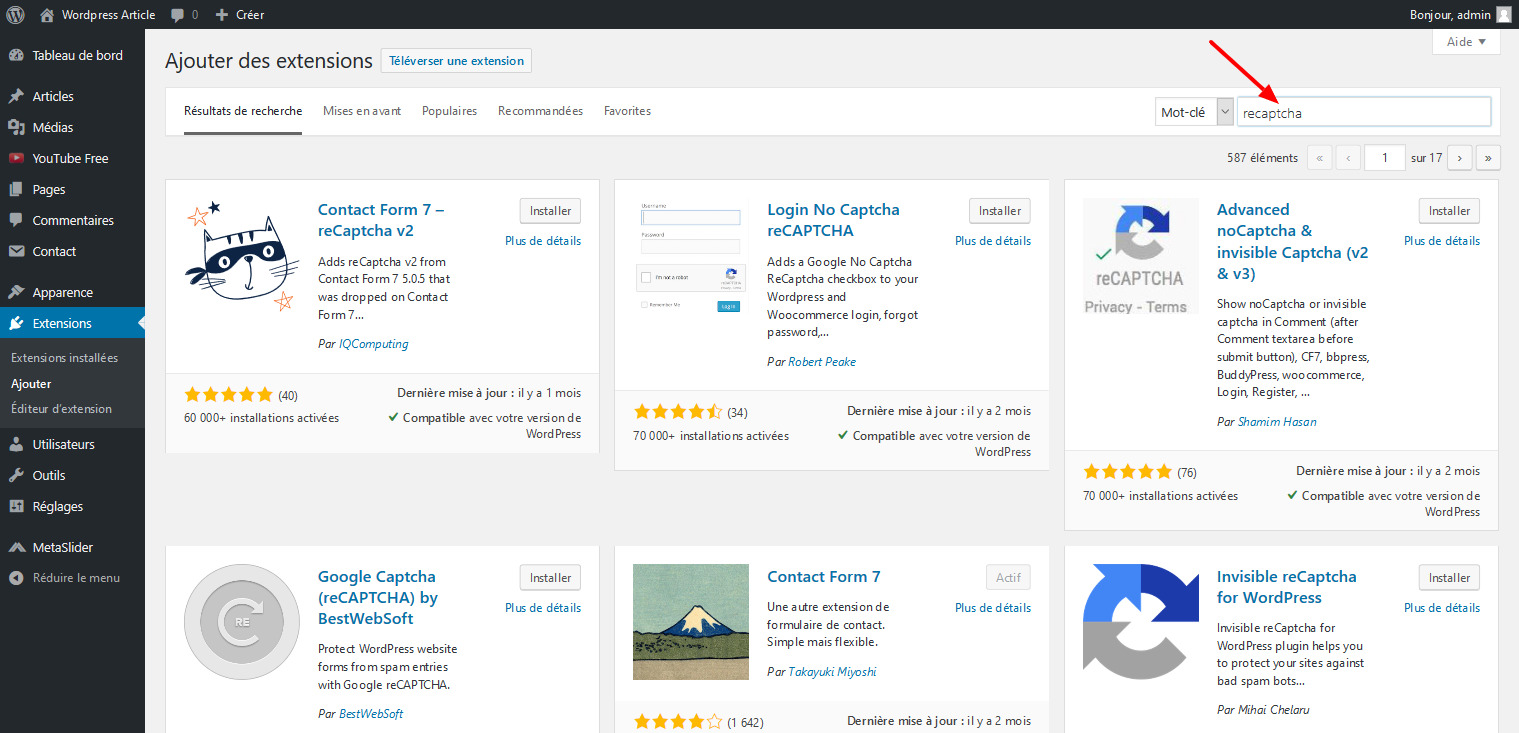Install Advanced noCaptcha & invisible Captcha
The image size is (1519, 733).
1449,211
